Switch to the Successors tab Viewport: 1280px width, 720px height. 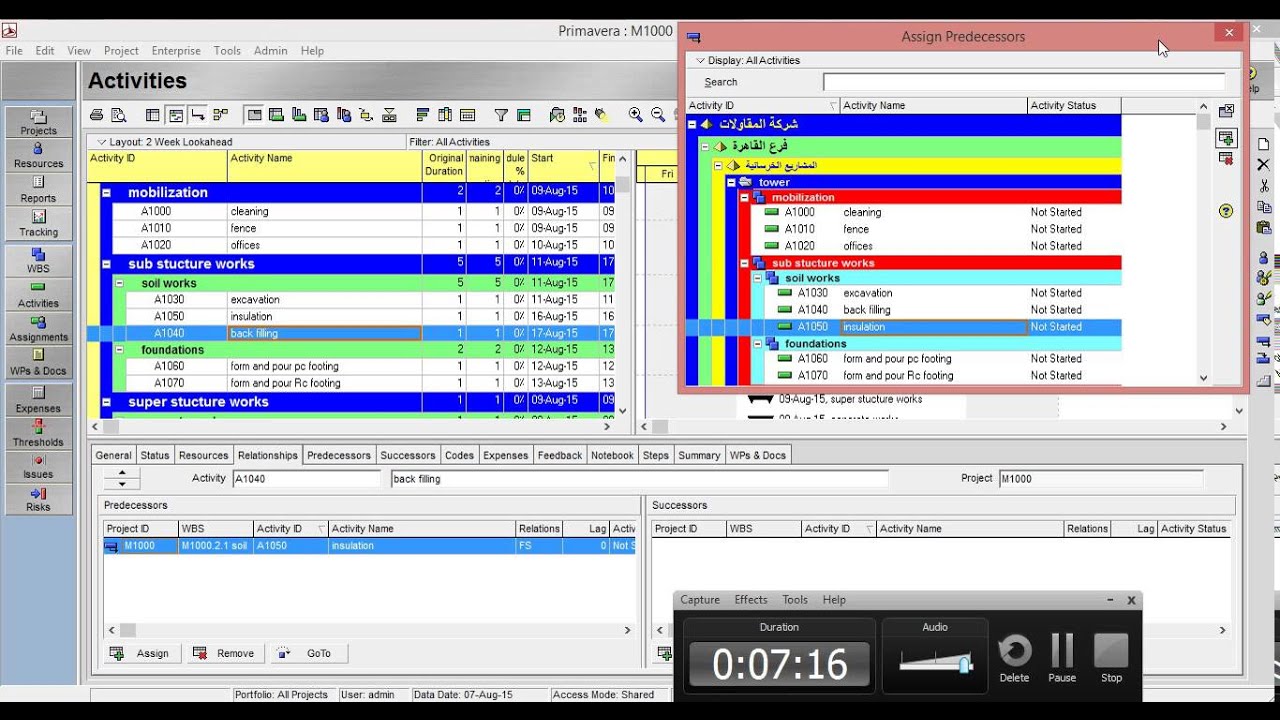click(x=408, y=455)
